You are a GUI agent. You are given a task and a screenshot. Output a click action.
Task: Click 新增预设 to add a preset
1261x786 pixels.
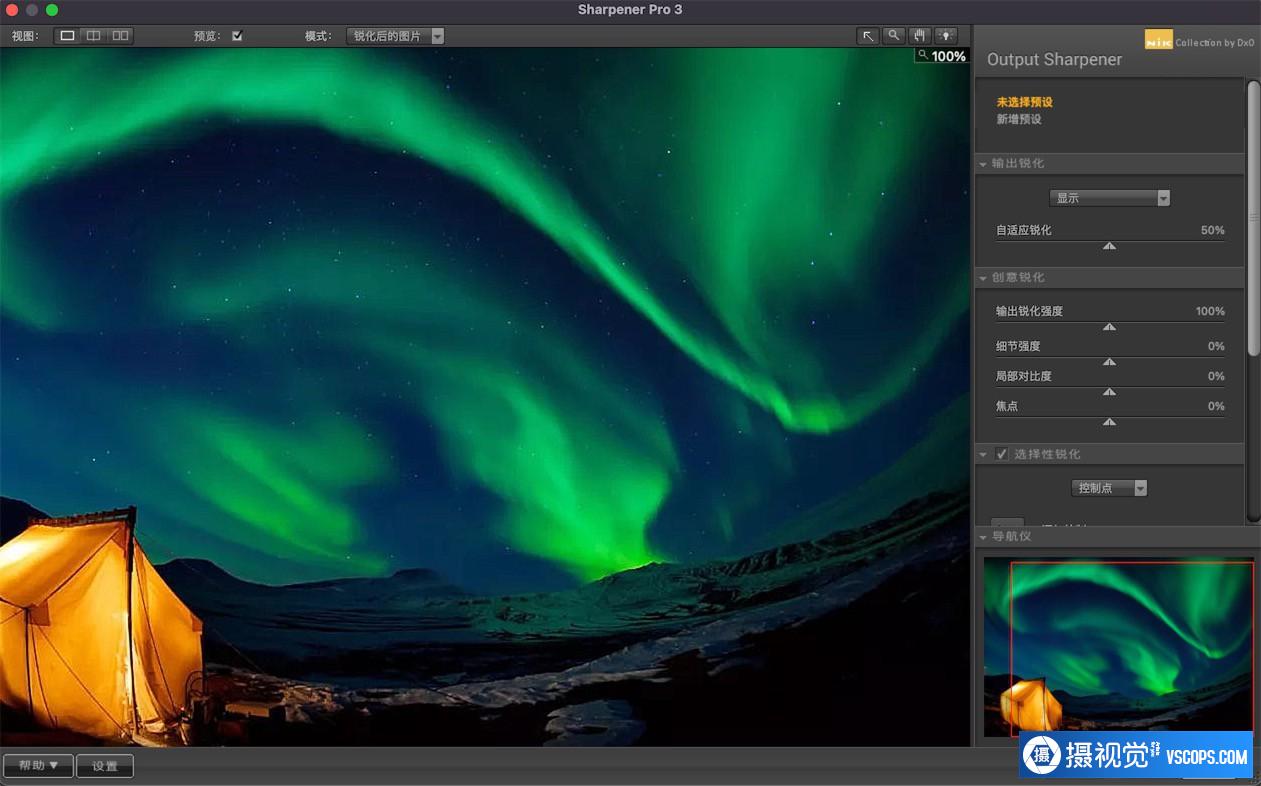1019,119
